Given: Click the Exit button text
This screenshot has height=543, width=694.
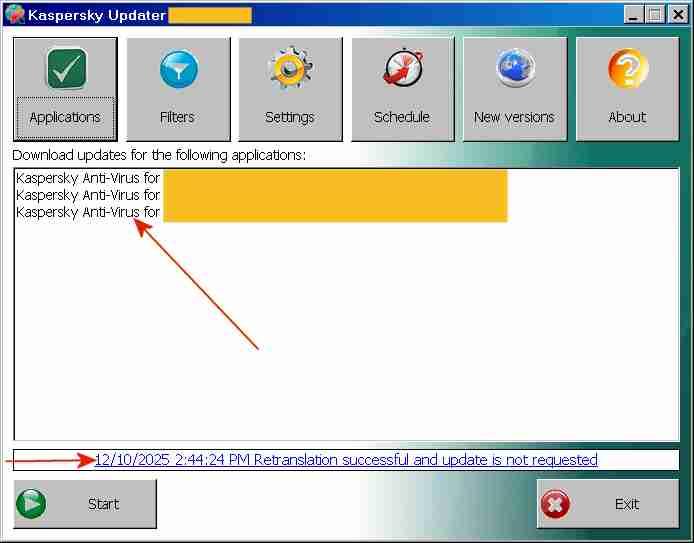Looking at the screenshot, I should [x=627, y=504].
